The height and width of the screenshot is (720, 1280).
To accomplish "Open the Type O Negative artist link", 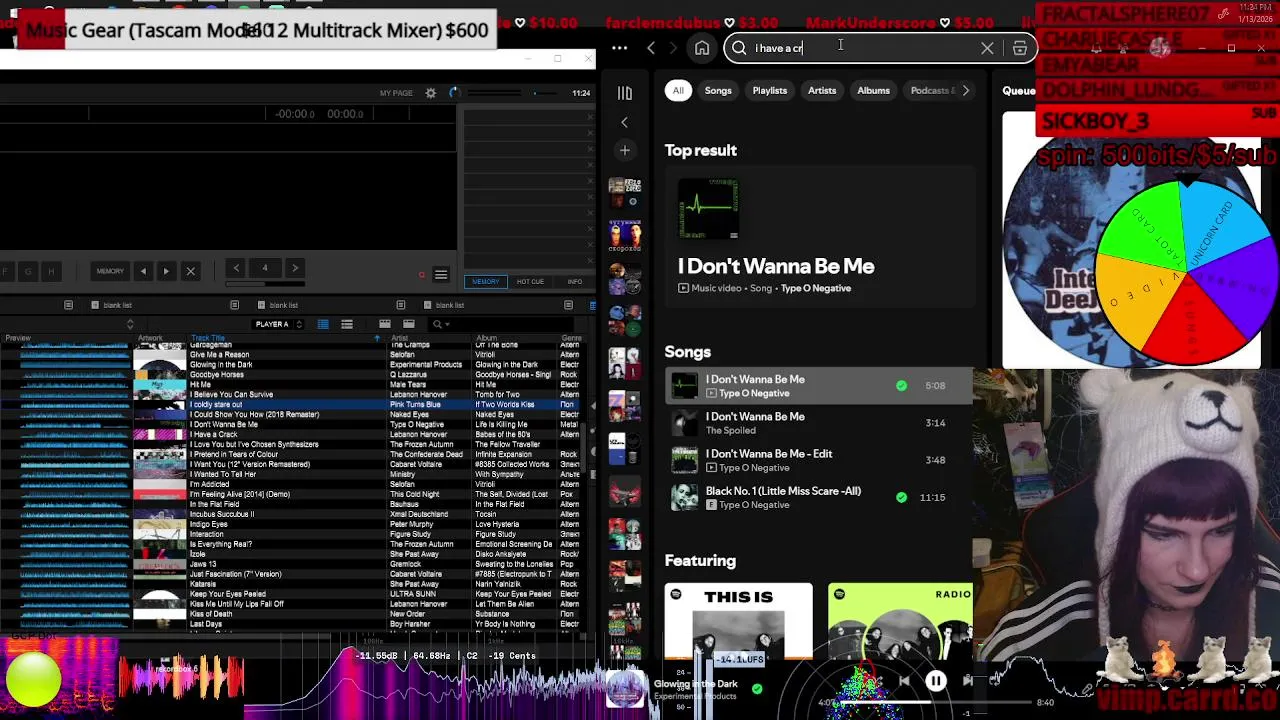I will (x=816, y=288).
